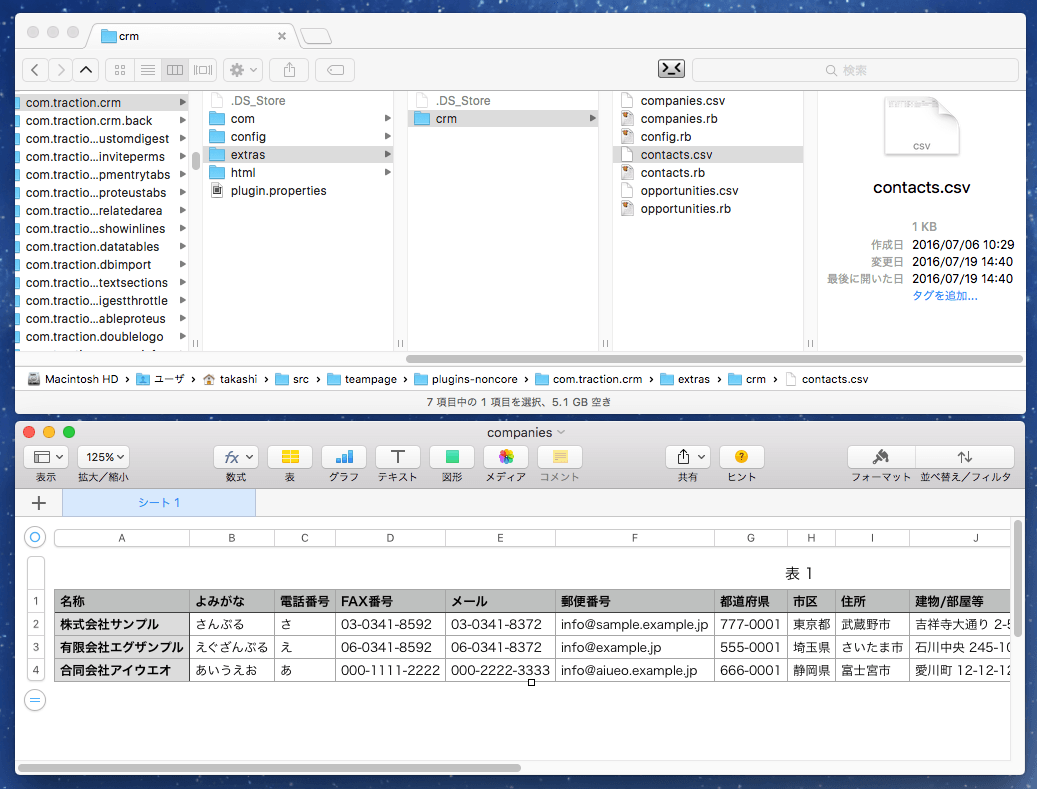Open the chart (グラフ) tool
This screenshot has width=1037, height=789.
(x=344, y=457)
